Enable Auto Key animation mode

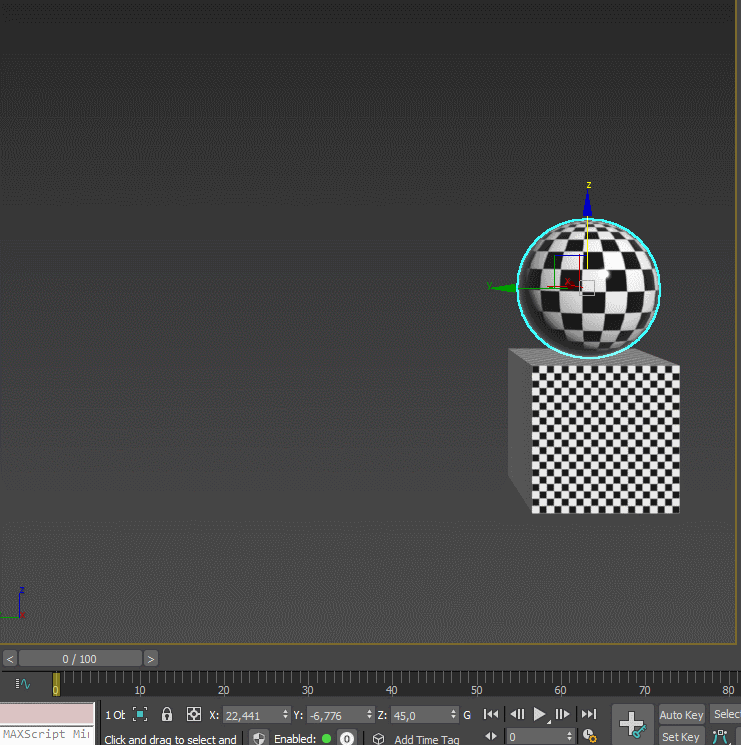681,715
